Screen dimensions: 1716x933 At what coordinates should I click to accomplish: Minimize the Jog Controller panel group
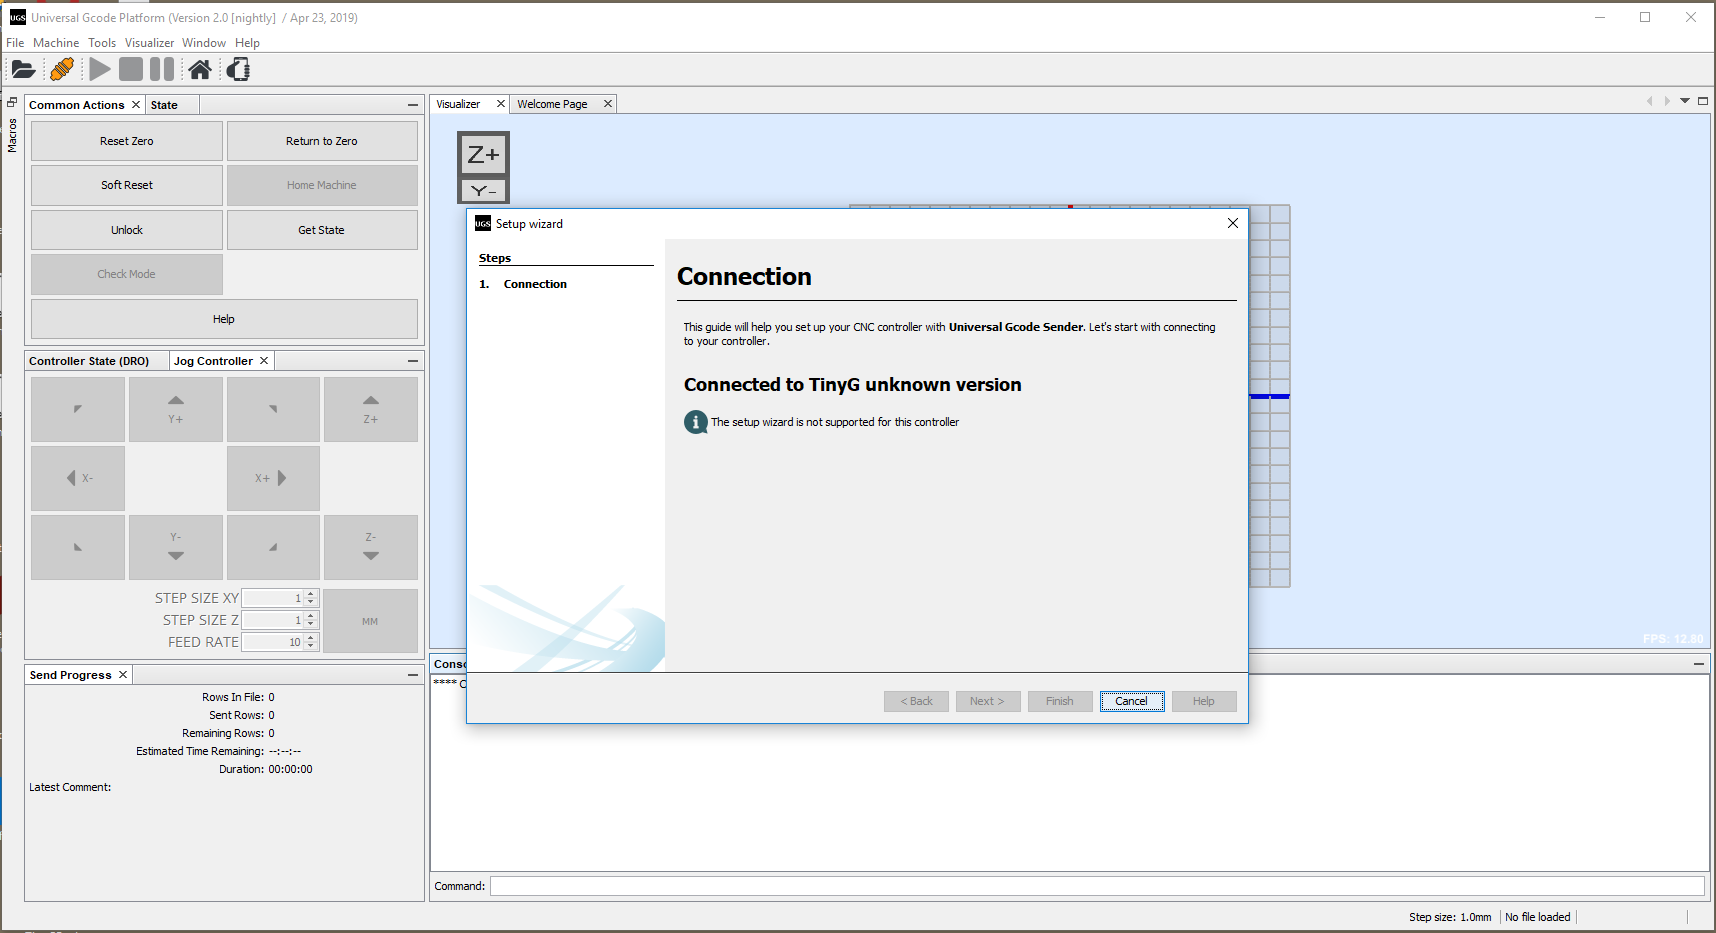click(413, 361)
